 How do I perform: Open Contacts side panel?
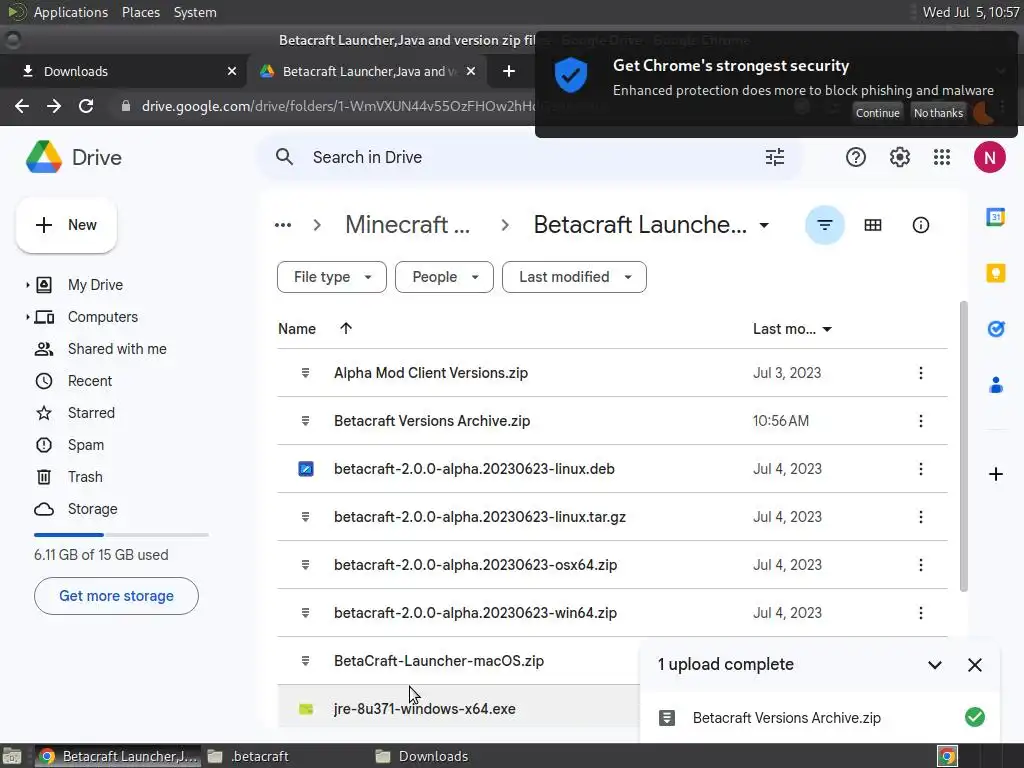(995, 385)
